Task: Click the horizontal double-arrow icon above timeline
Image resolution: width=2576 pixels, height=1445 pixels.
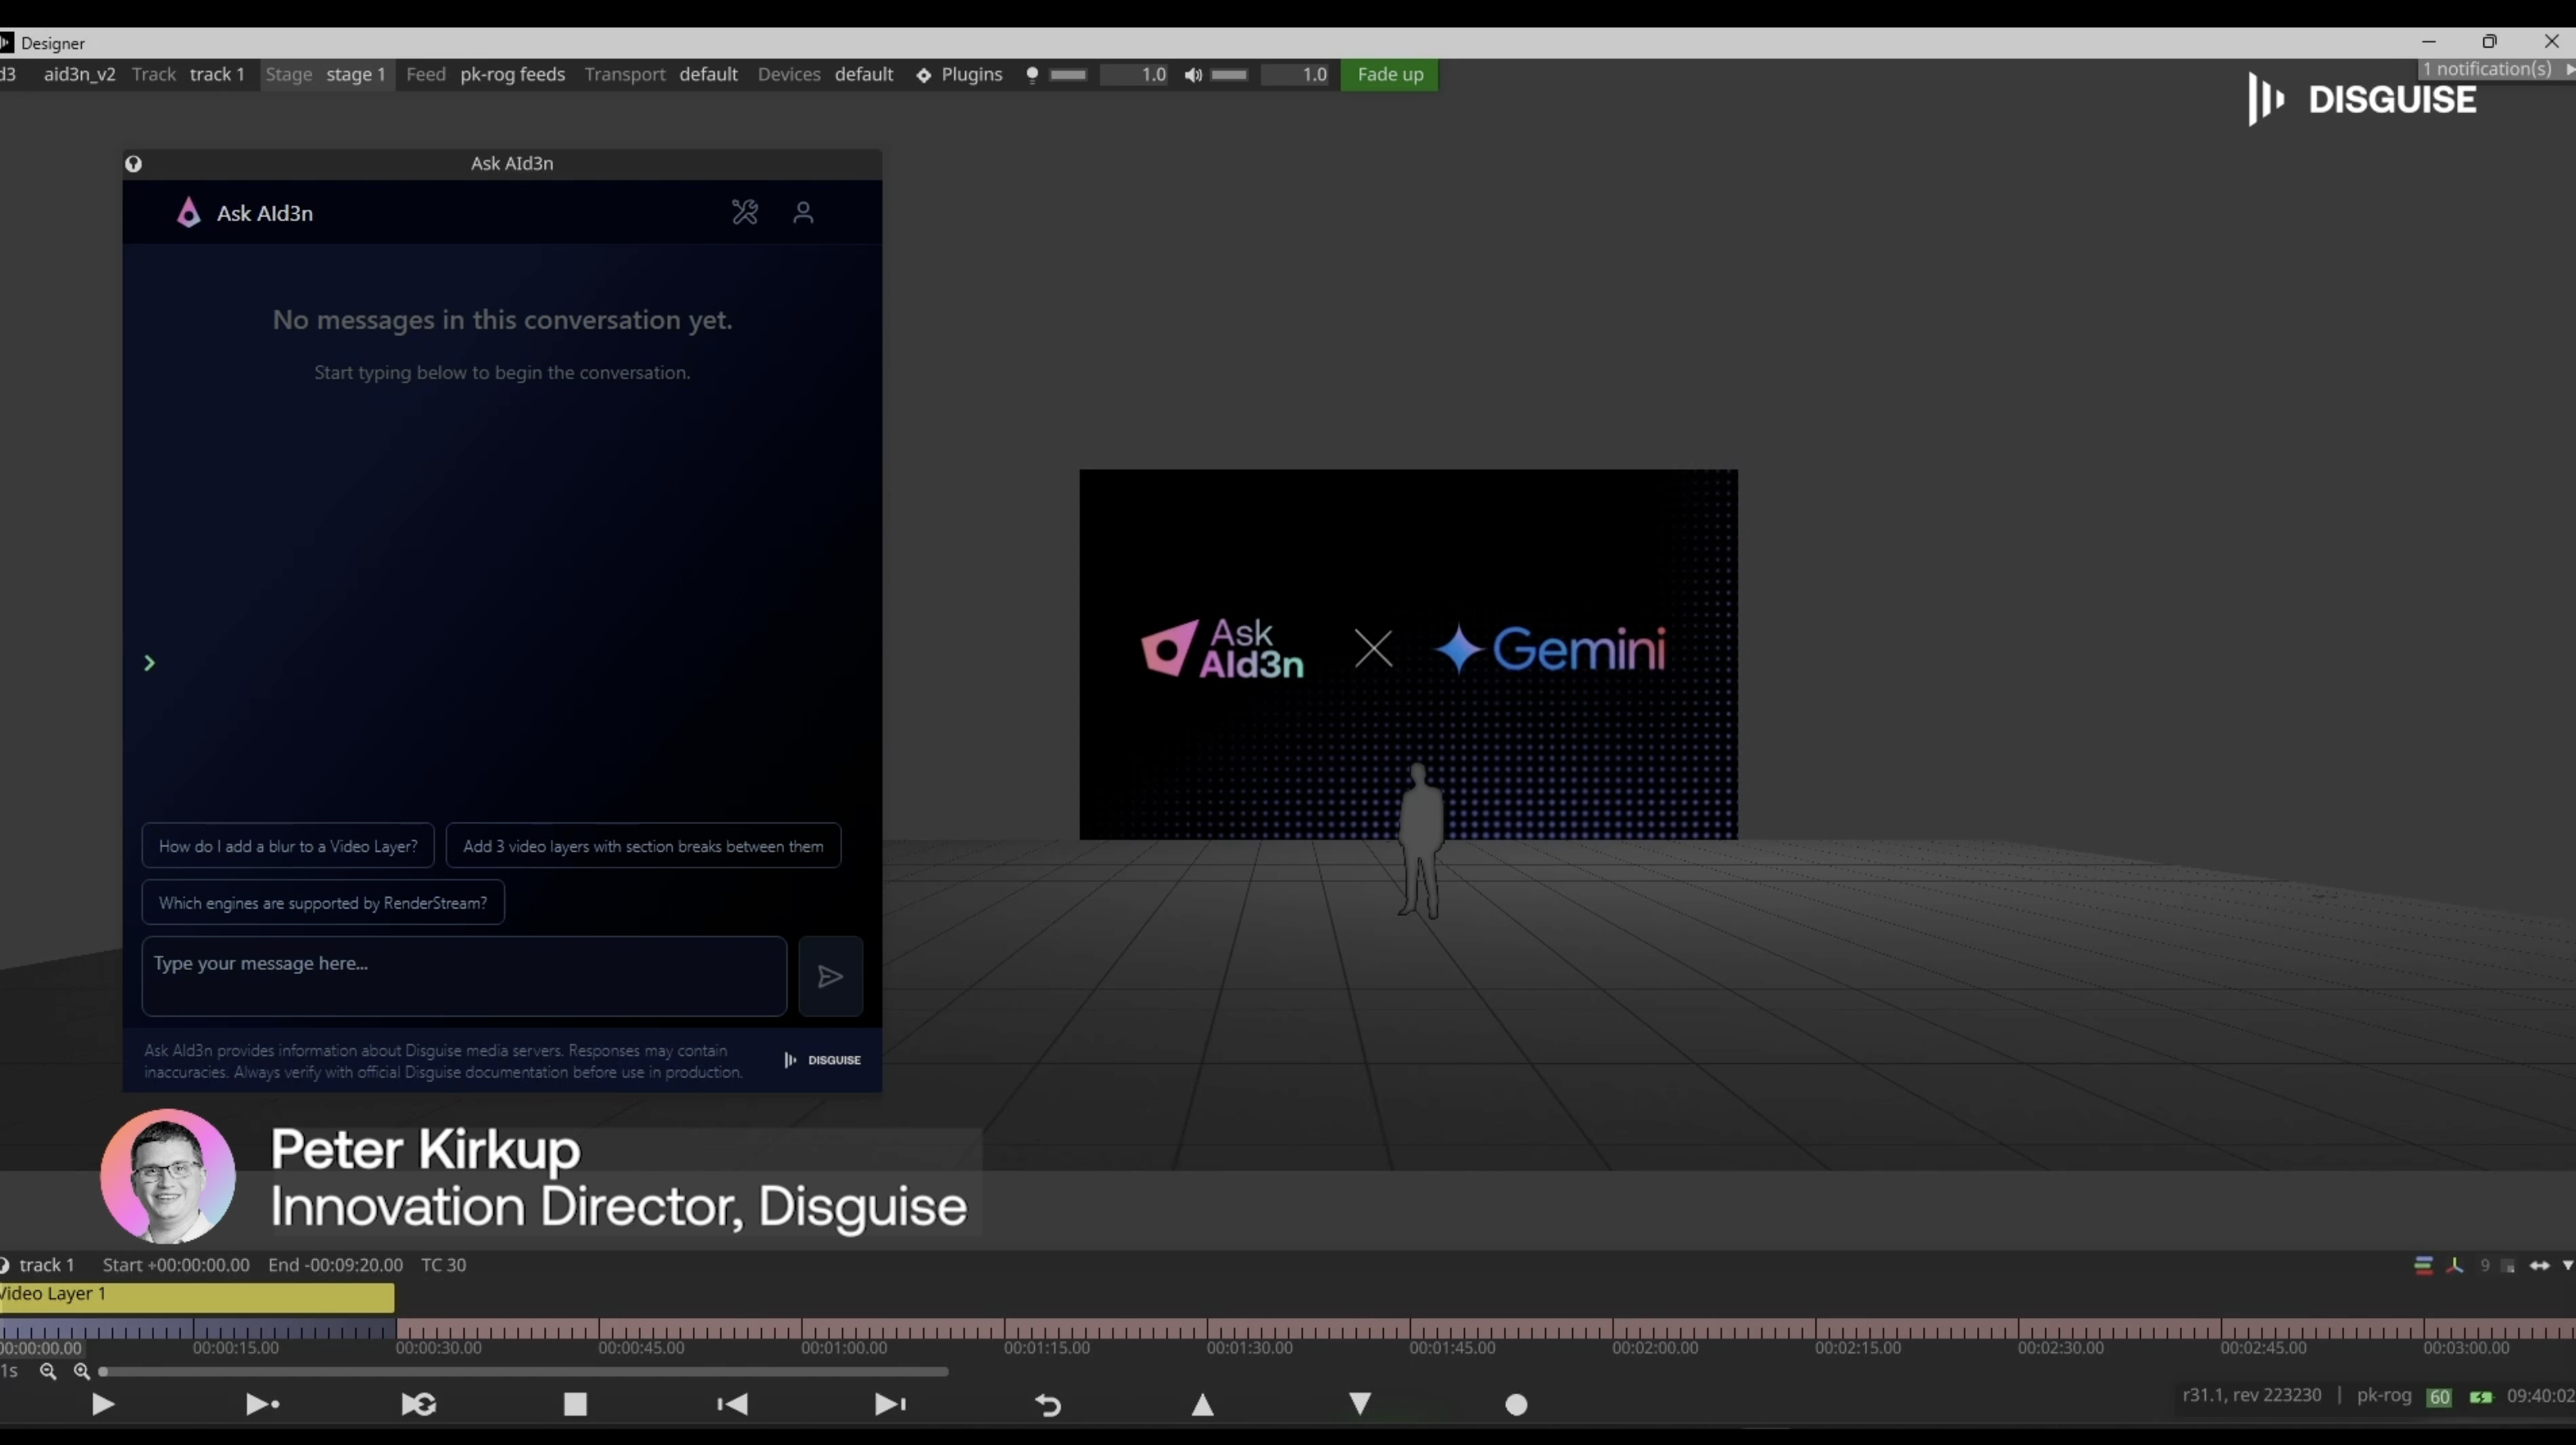Action: tap(2539, 1265)
